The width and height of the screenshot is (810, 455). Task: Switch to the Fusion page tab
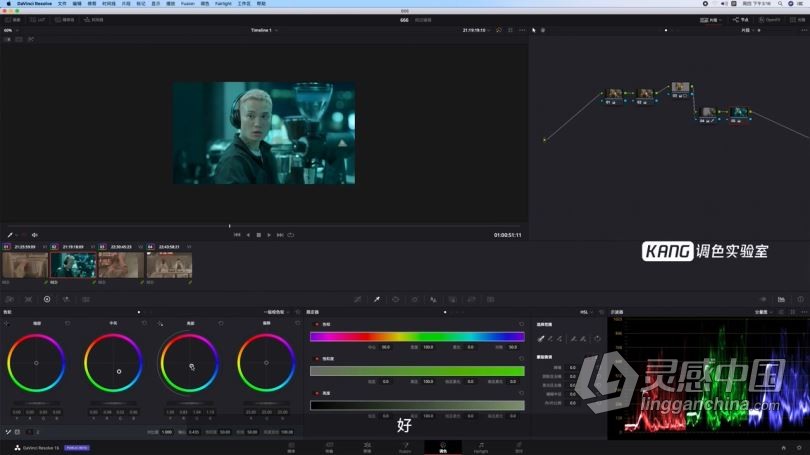pos(405,447)
